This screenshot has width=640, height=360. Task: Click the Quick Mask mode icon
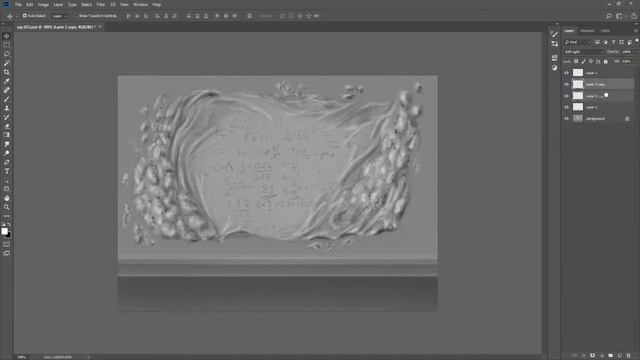click(7, 244)
